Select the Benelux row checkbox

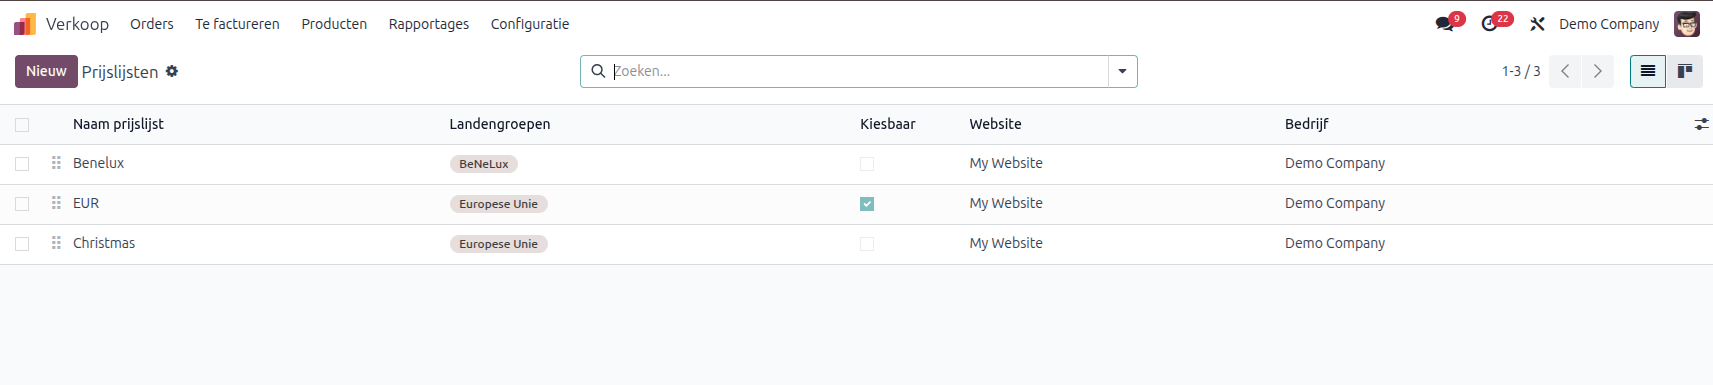pyautogui.click(x=22, y=164)
